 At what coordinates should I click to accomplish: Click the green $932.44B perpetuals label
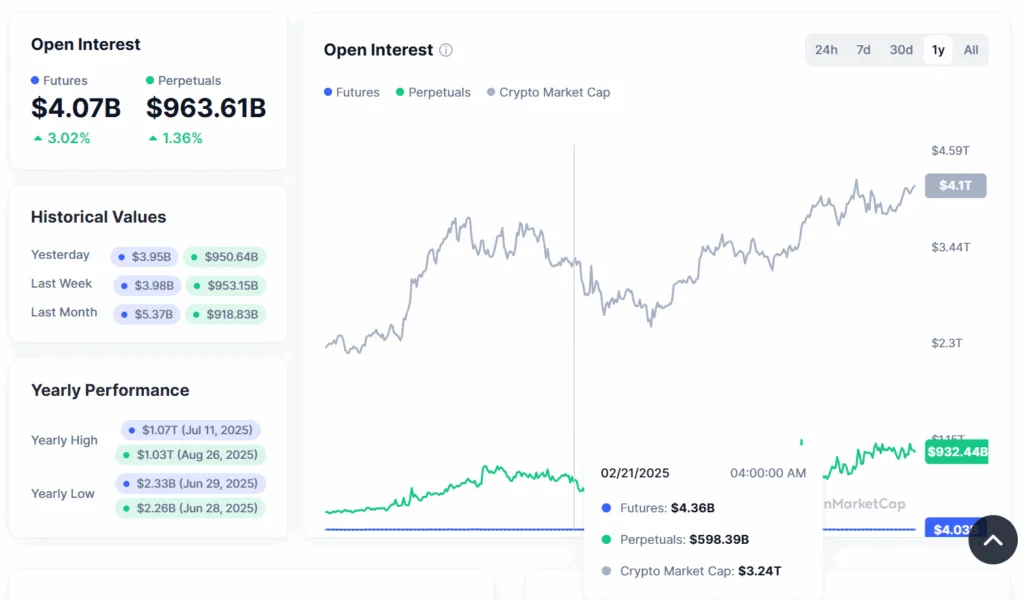[x=957, y=452]
